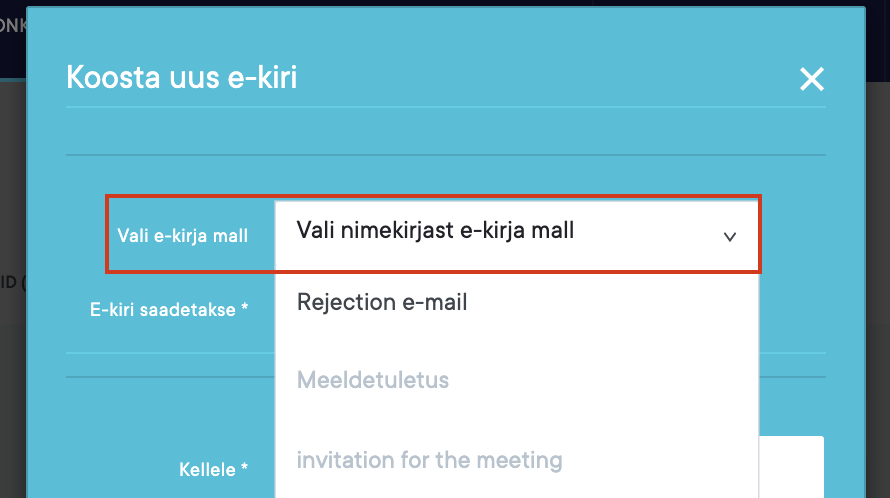Click the Koosta uus e-kiri heading
This screenshot has width=890, height=498.
181,77
